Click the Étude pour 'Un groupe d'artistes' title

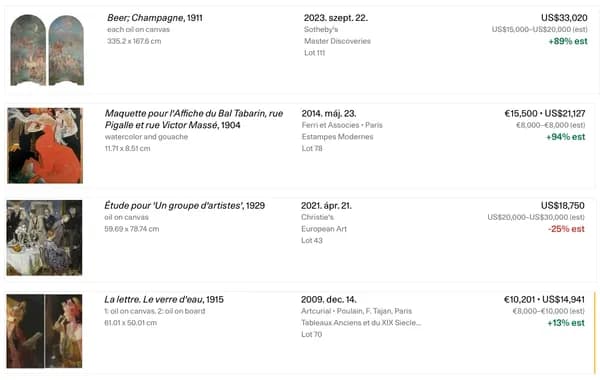tap(184, 205)
